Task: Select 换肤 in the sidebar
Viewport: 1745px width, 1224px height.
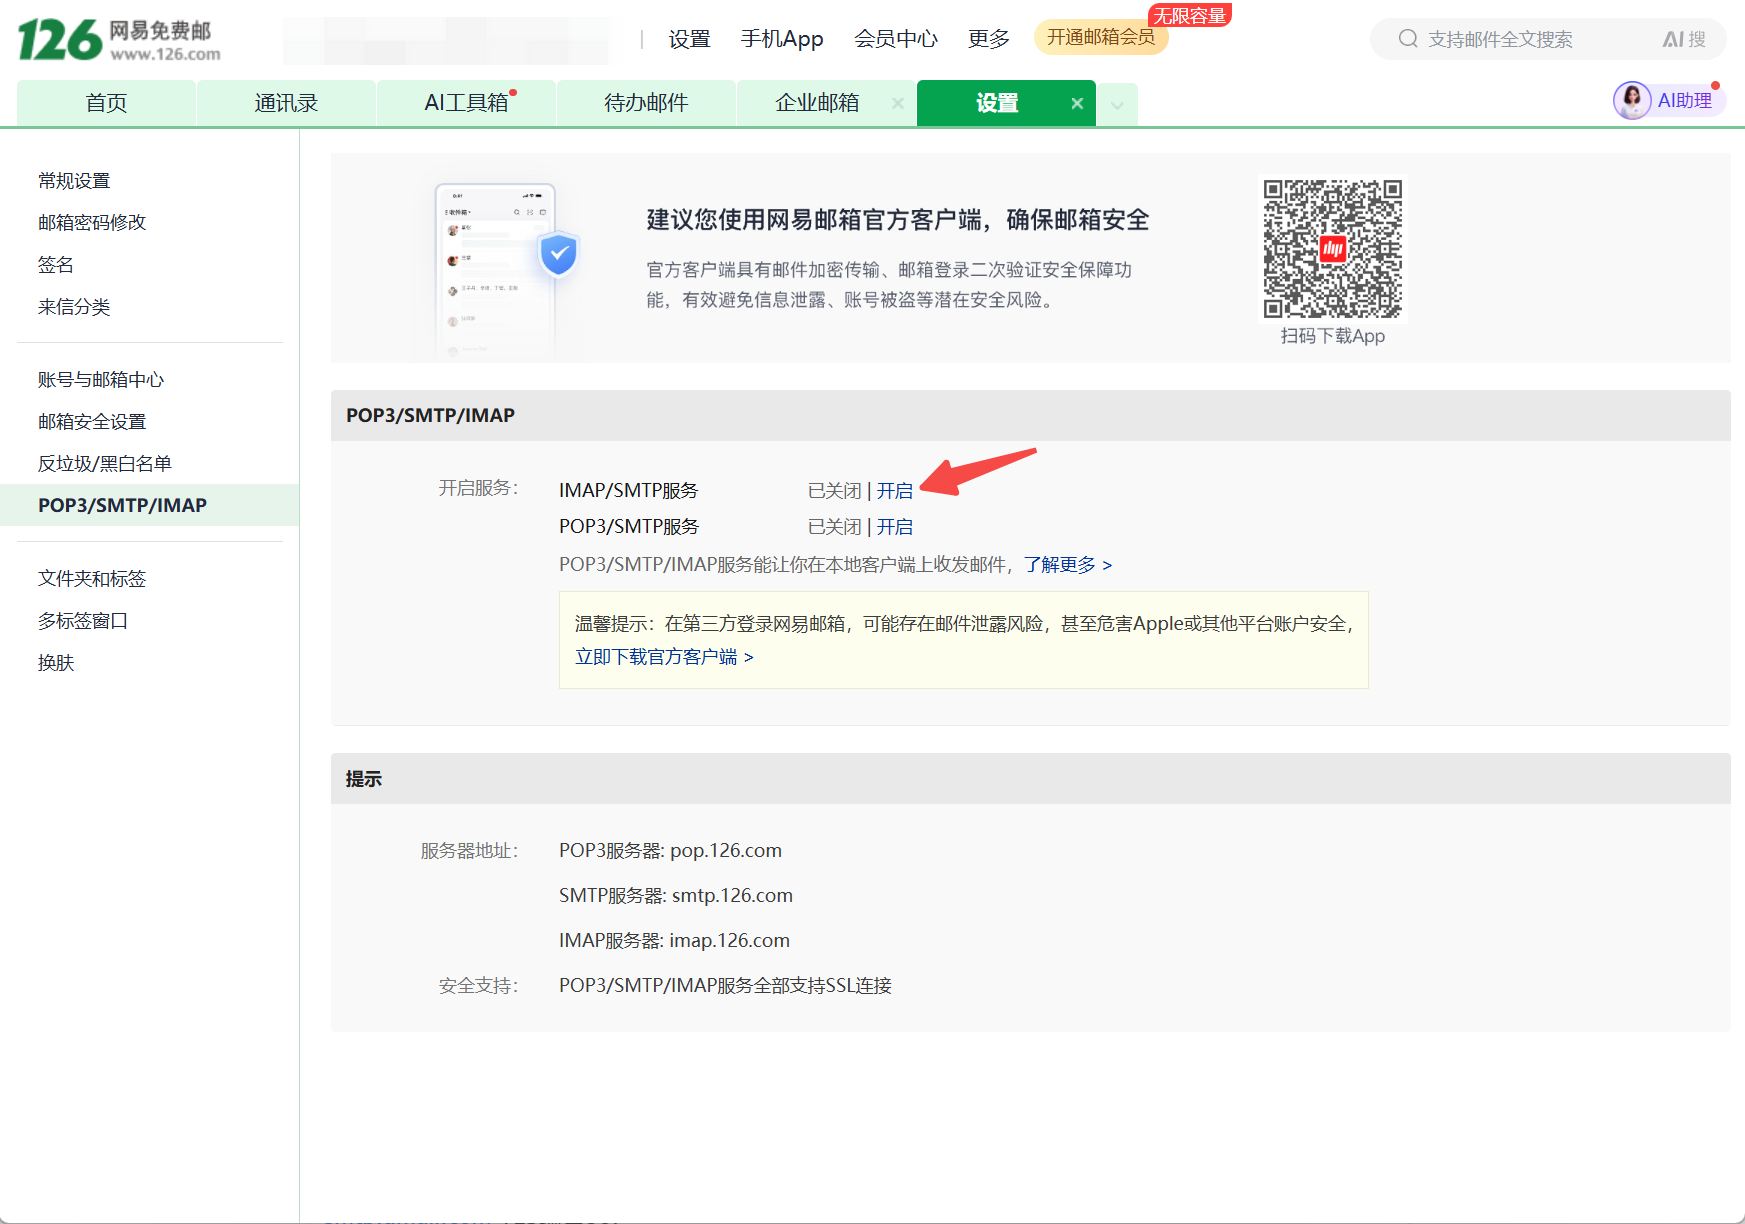Action: click(56, 663)
